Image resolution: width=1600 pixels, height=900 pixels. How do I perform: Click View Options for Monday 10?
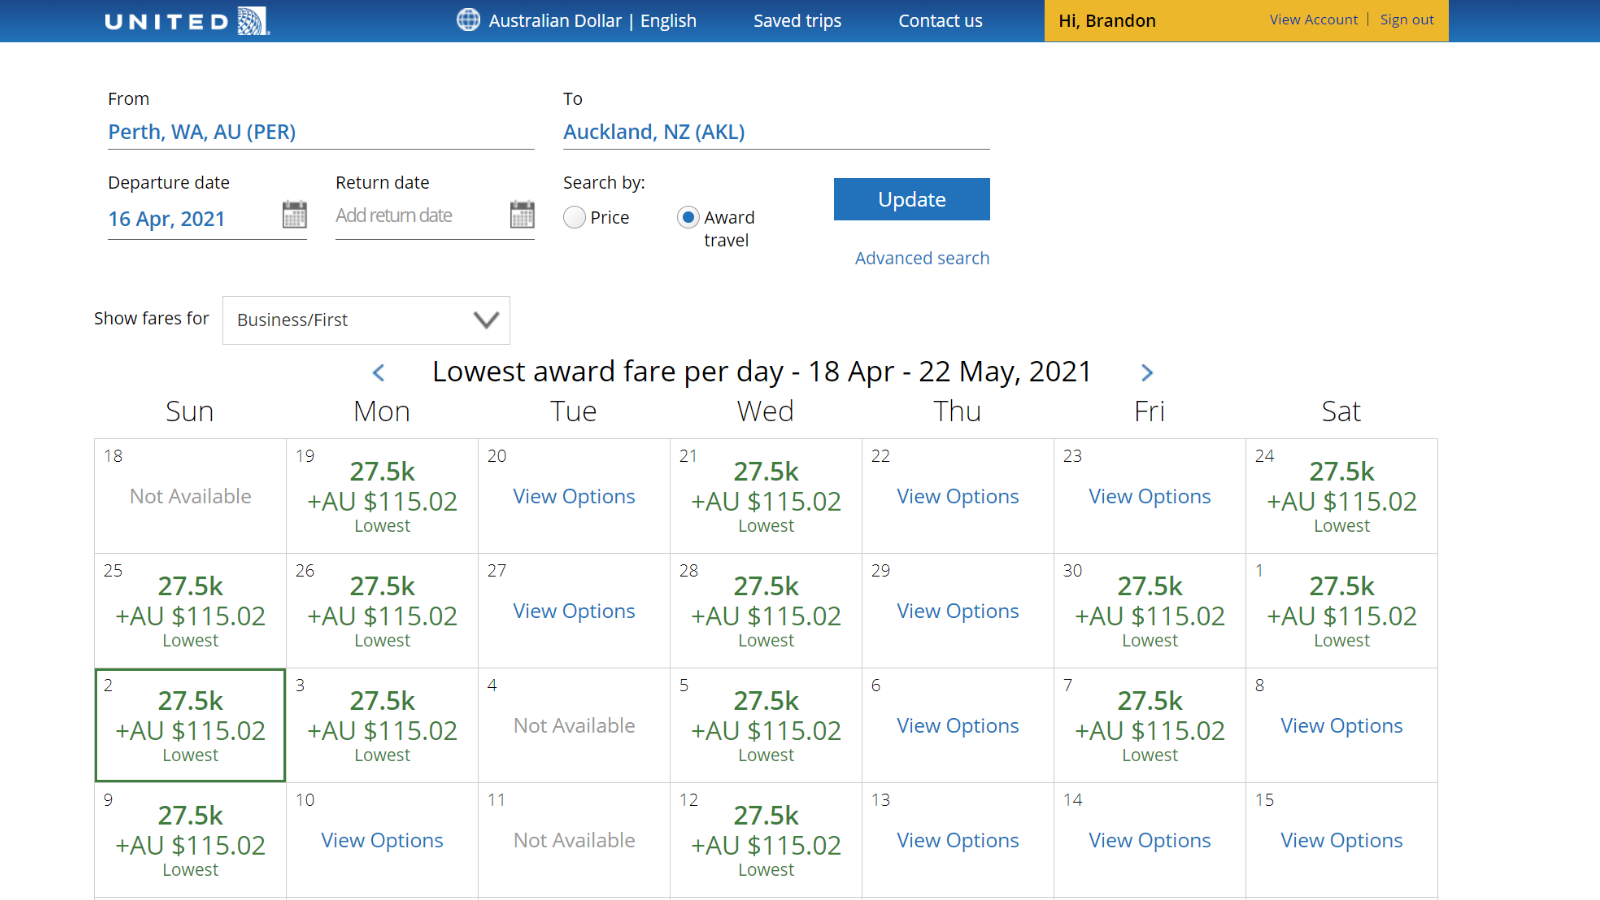point(382,841)
